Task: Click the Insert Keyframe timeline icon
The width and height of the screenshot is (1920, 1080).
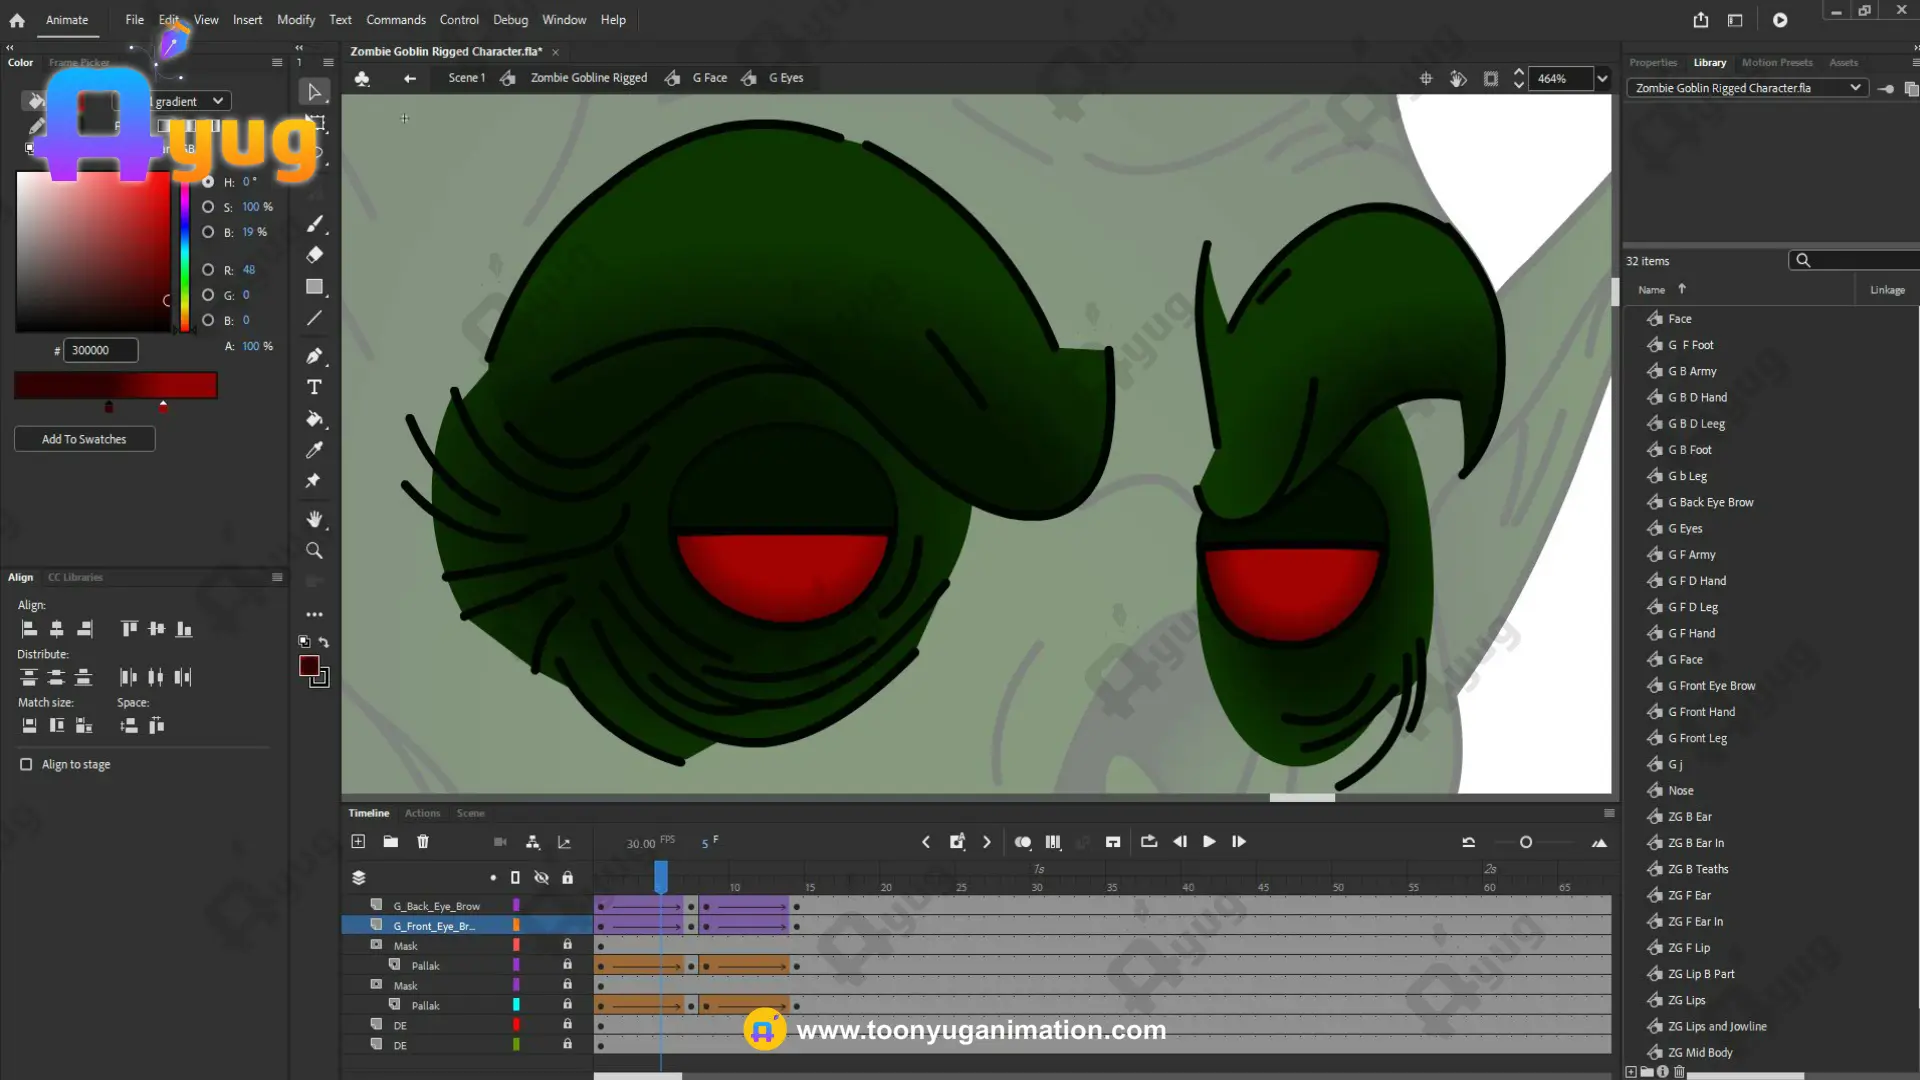Action: [957, 842]
